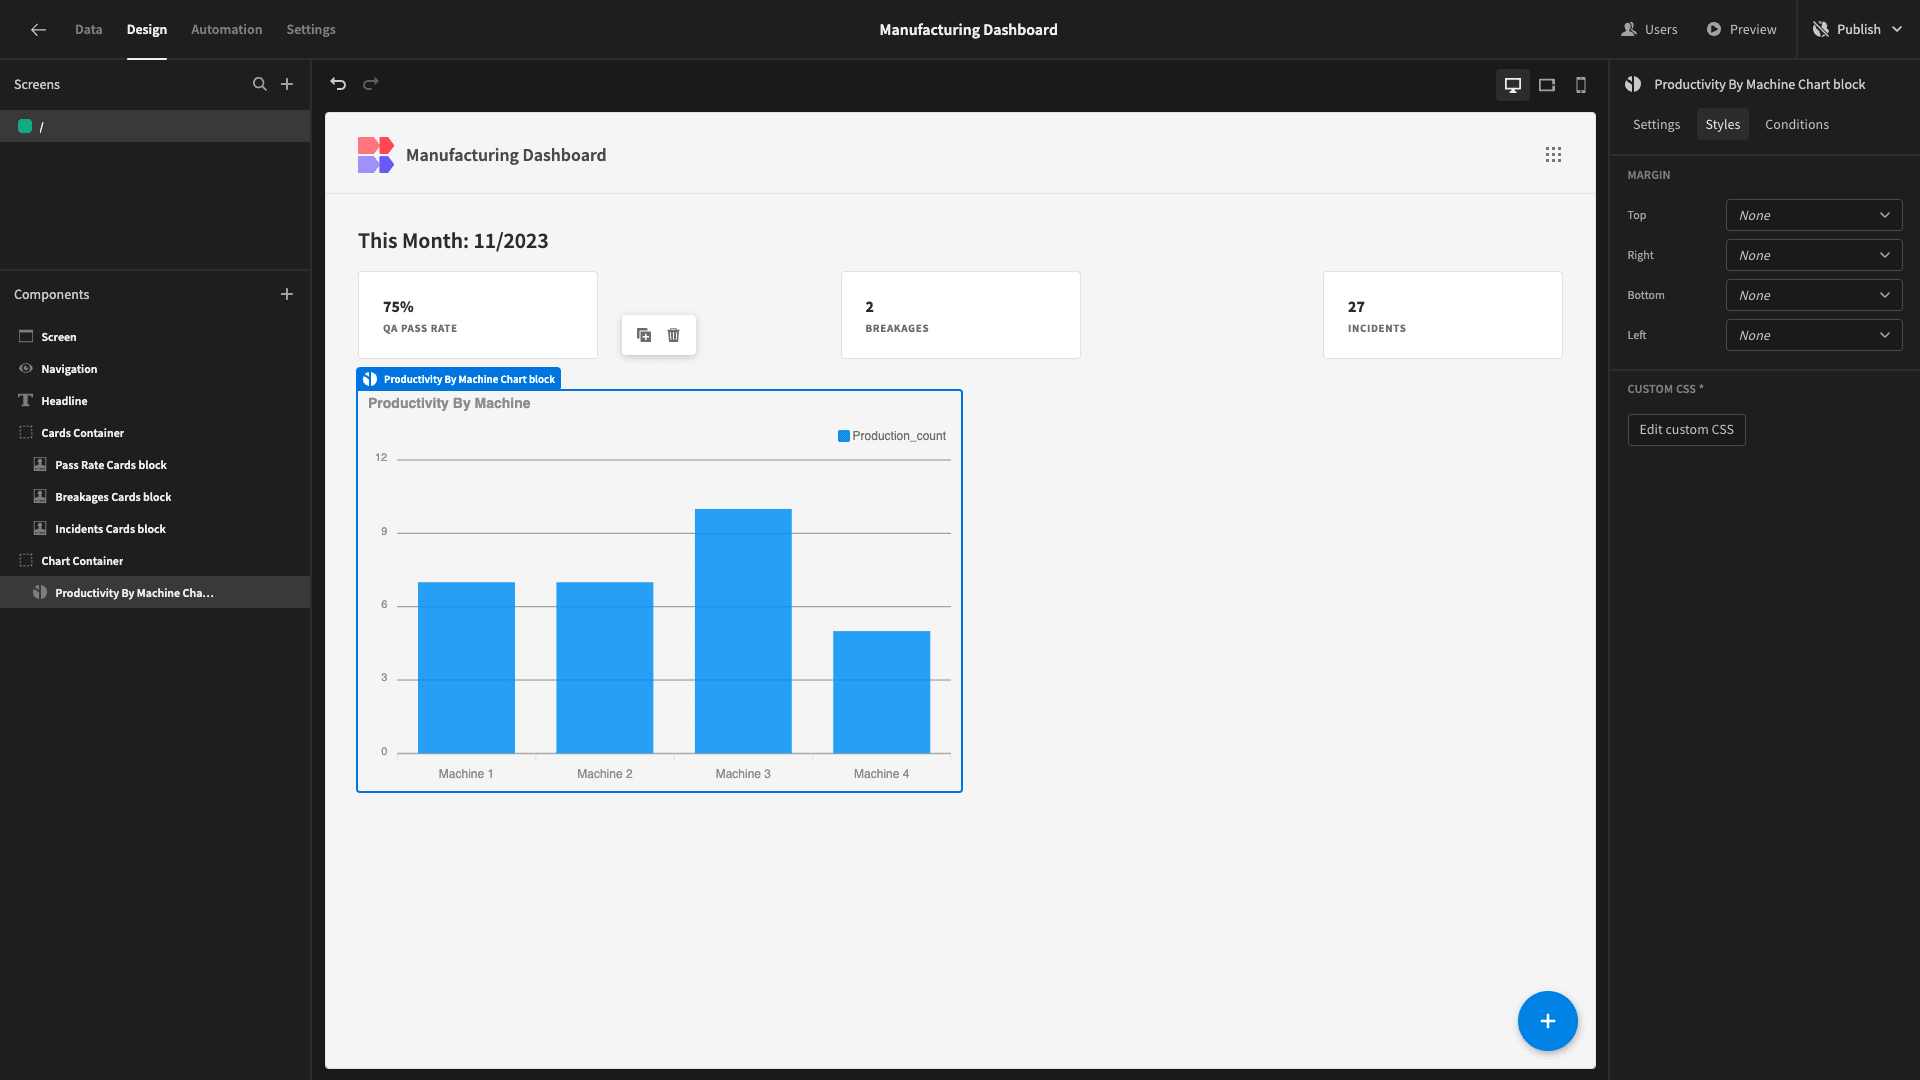Toggle Production_count legend series
This screenshot has width=1920, height=1080.
(x=892, y=436)
